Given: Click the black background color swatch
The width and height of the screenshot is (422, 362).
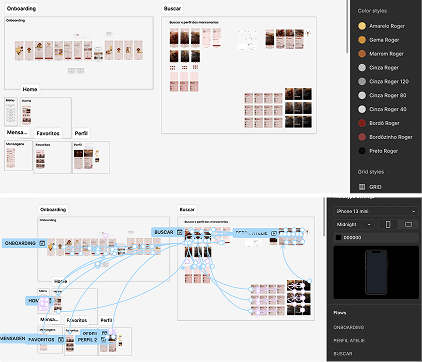Looking at the screenshot, I should [339, 238].
